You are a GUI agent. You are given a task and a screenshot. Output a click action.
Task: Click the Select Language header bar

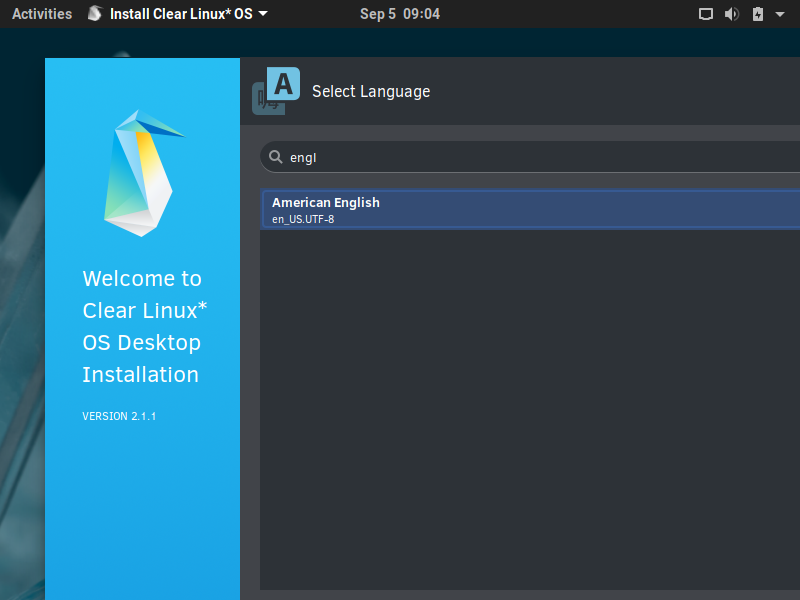pyautogui.click(x=500, y=91)
